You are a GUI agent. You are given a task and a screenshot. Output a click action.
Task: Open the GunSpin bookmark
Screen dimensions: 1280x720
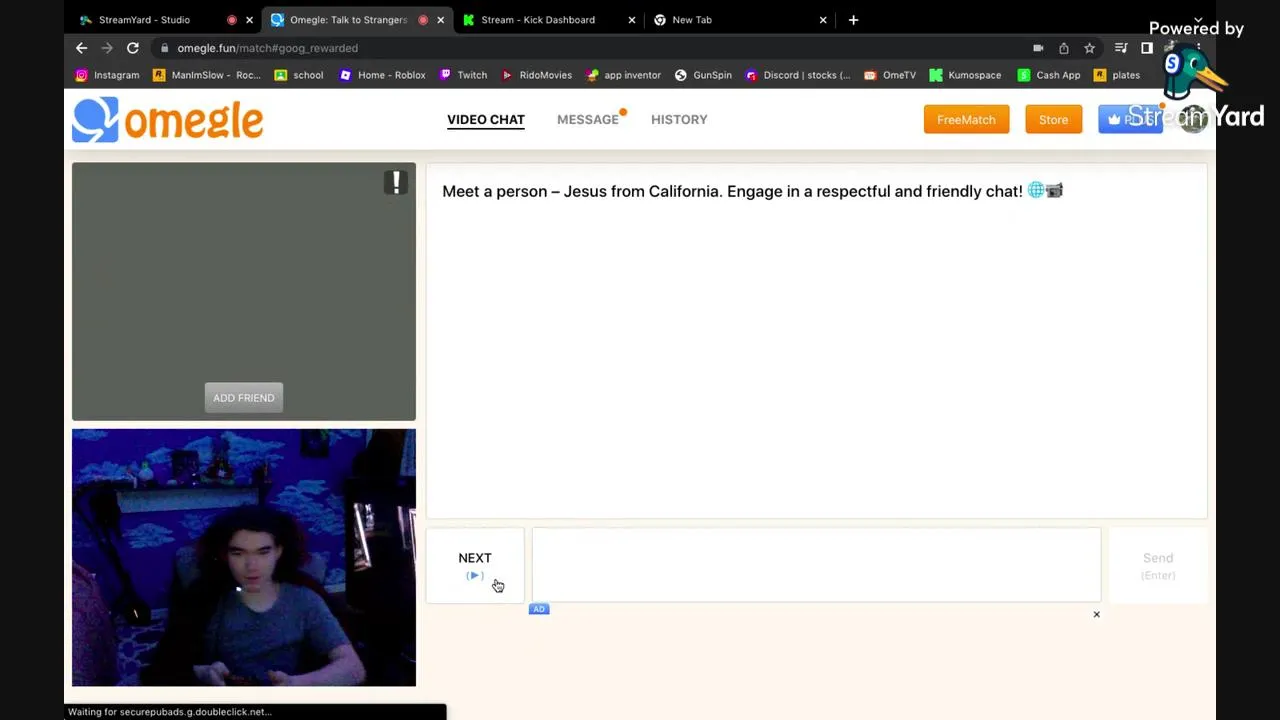point(703,75)
